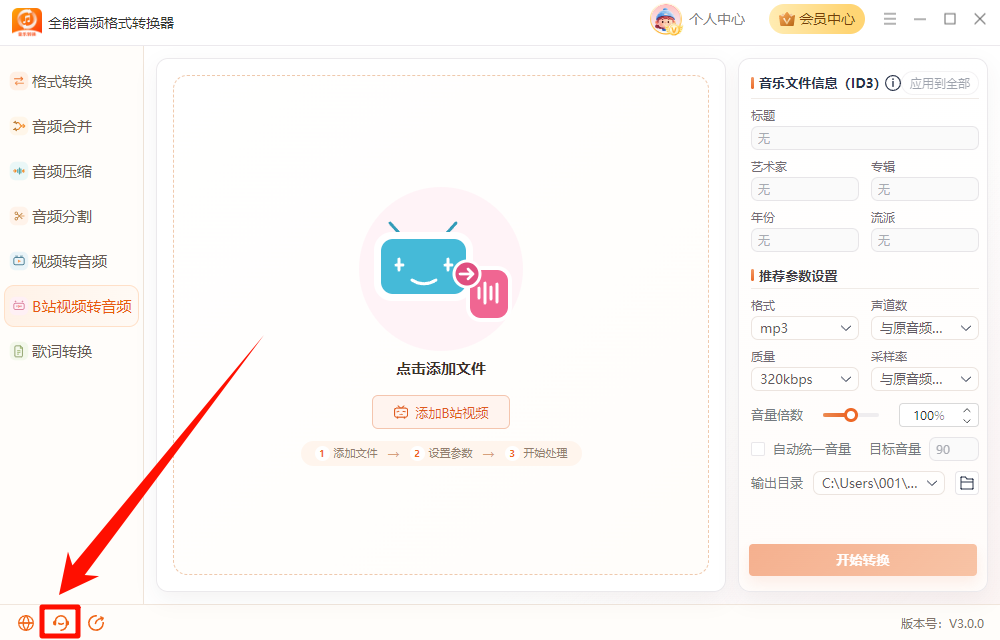
Task: Click the app logo icon in title bar
Action: [27, 21]
